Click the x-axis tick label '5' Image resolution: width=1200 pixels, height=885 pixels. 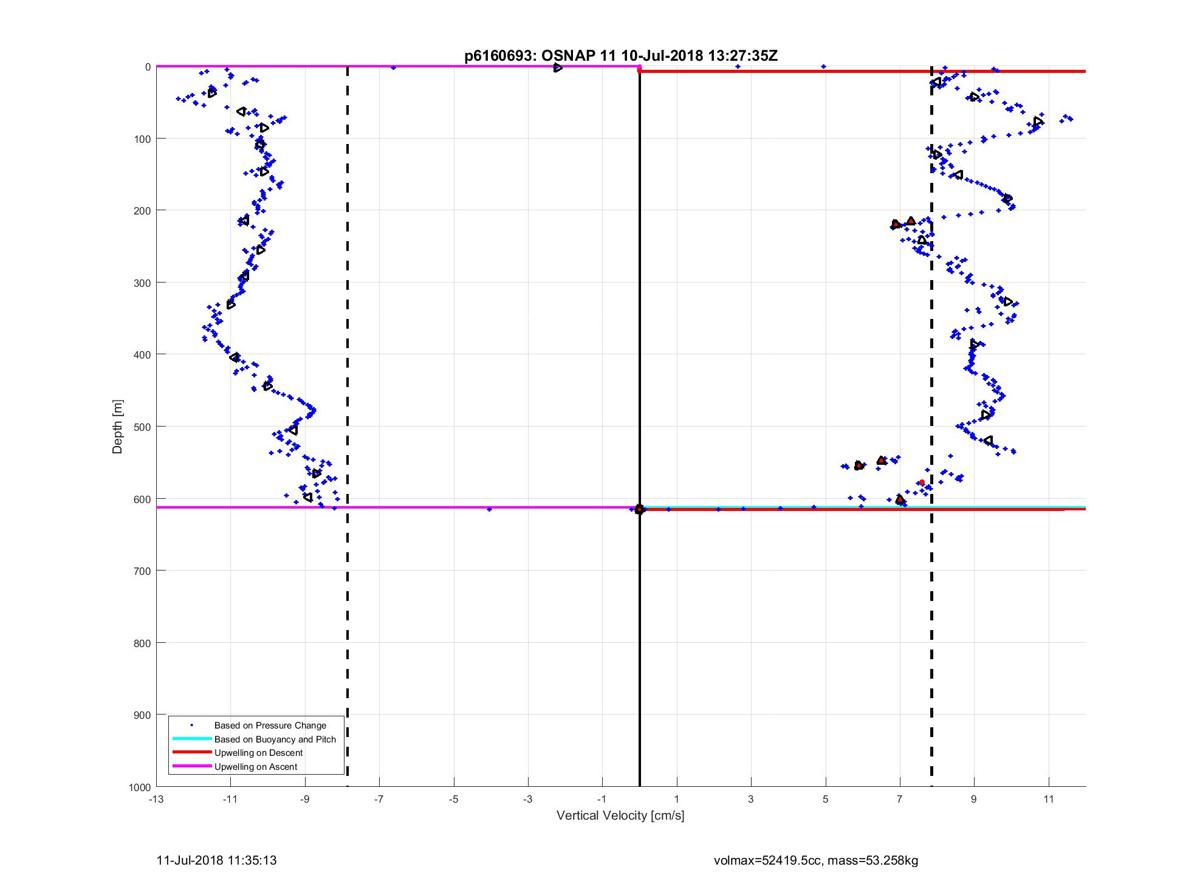point(825,800)
